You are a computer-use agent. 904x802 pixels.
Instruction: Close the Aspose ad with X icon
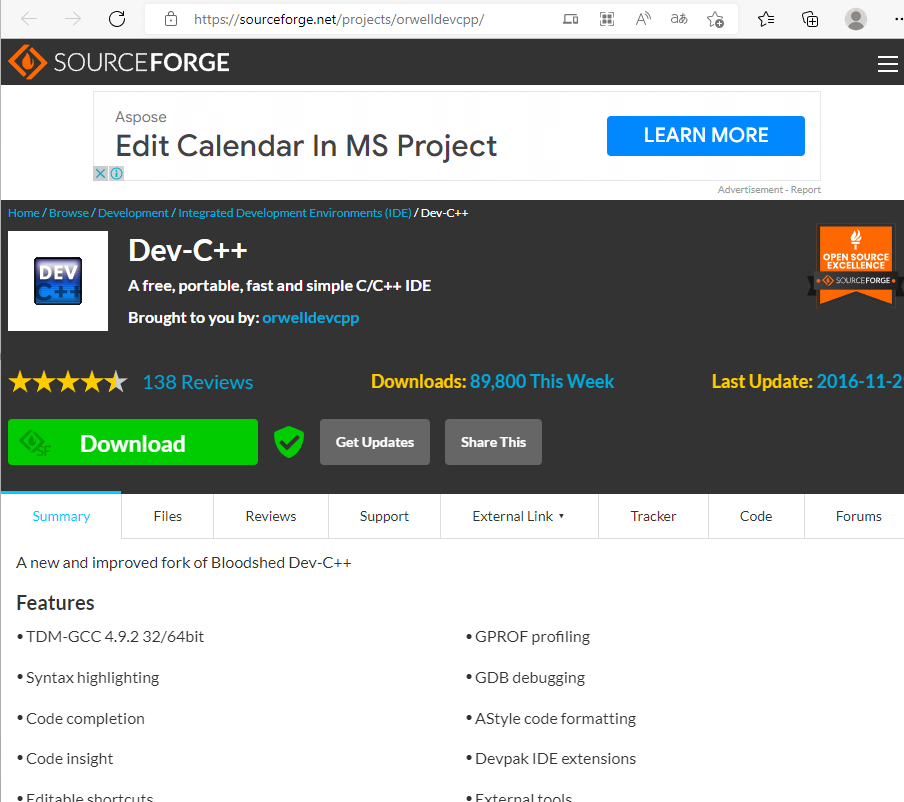tap(100, 174)
